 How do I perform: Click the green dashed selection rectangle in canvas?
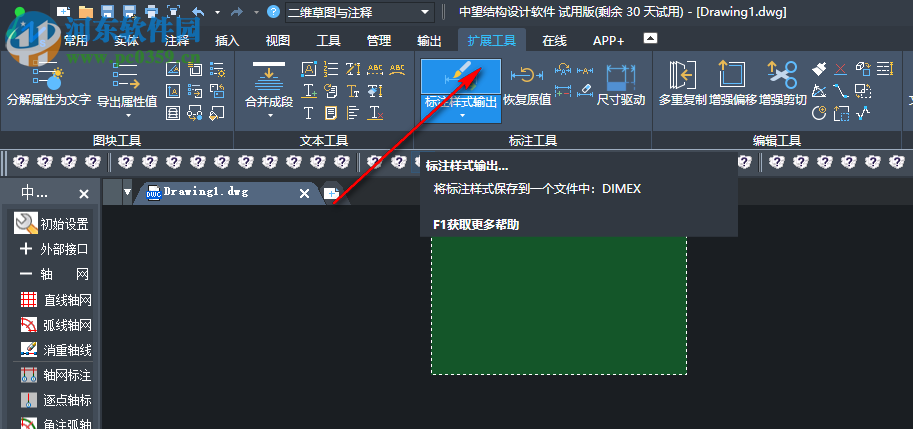(559, 306)
